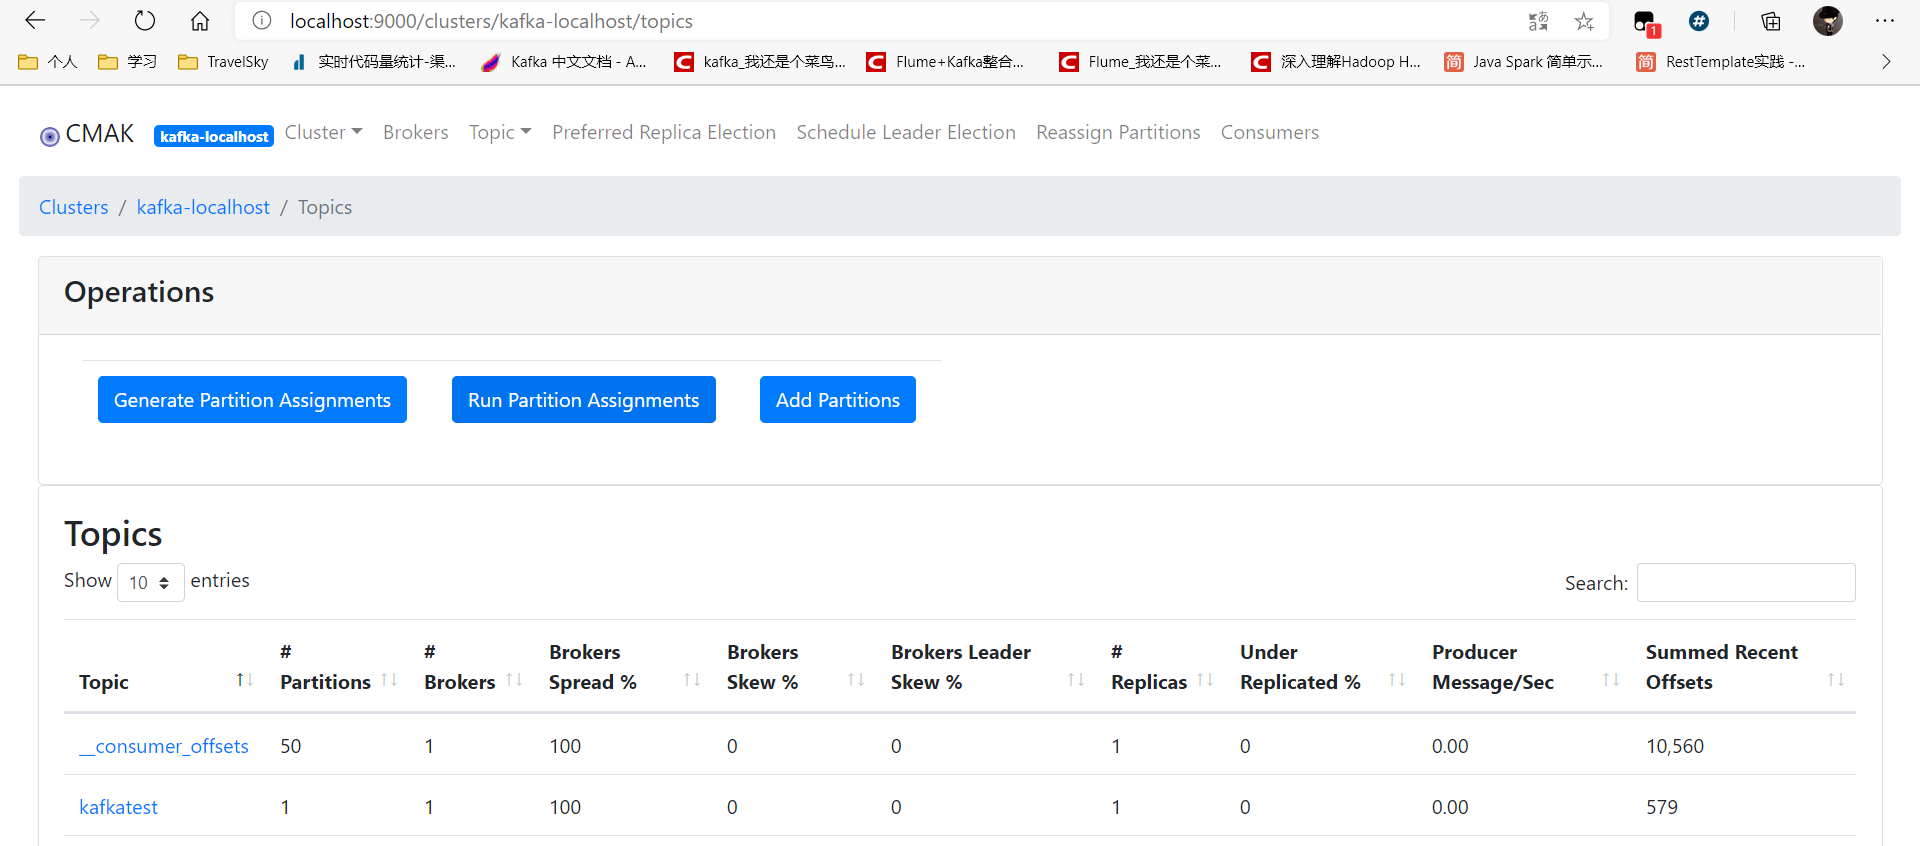Click the browser refresh icon
The height and width of the screenshot is (846, 1920).
(145, 21)
